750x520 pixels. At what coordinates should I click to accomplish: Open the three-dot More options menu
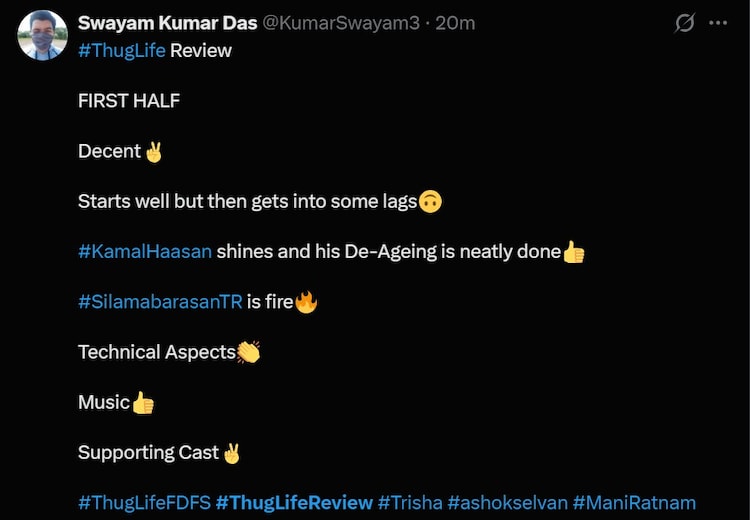[x=718, y=23]
